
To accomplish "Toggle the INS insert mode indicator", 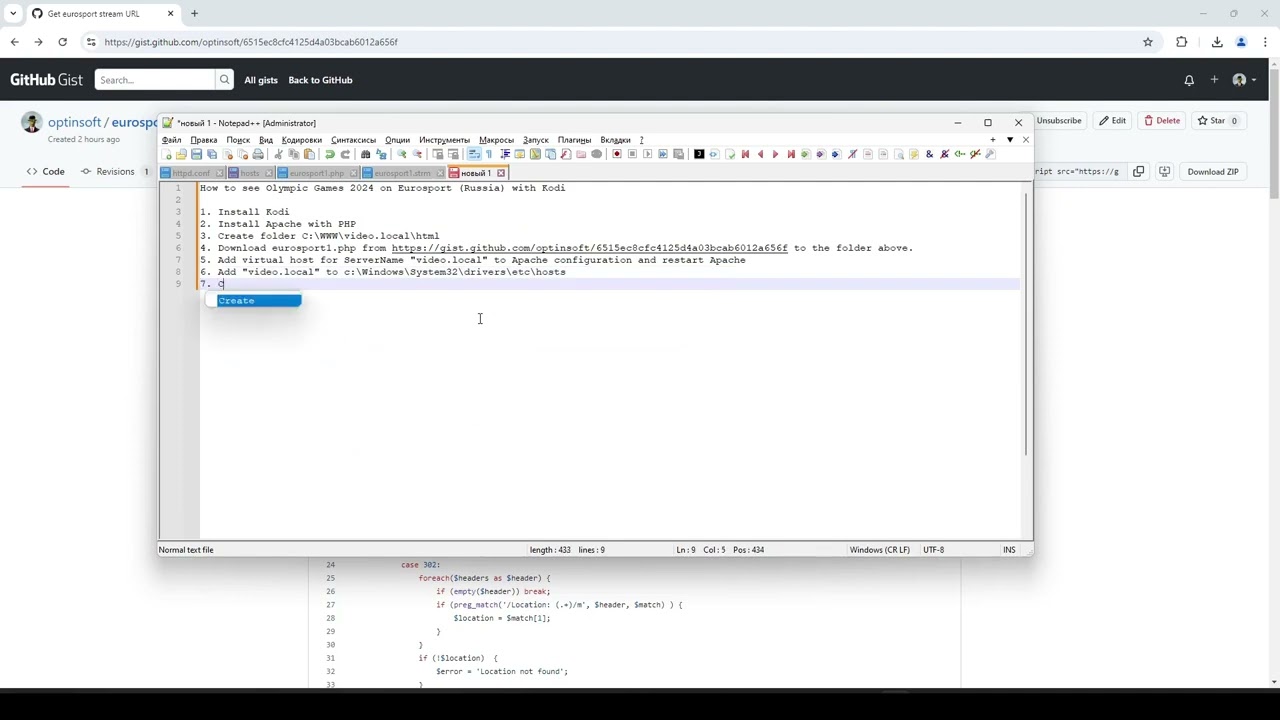I will coord(1009,550).
